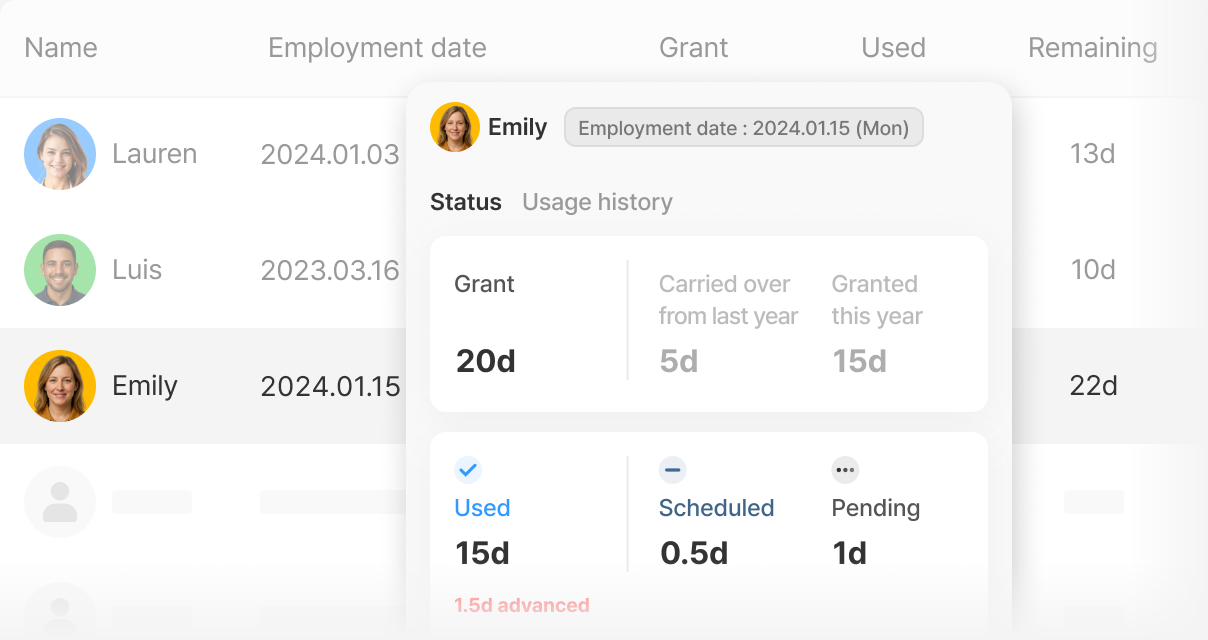Screen dimensions: 1208x640
Task: Click Emily's avatar in the table row
Action: 60,386
